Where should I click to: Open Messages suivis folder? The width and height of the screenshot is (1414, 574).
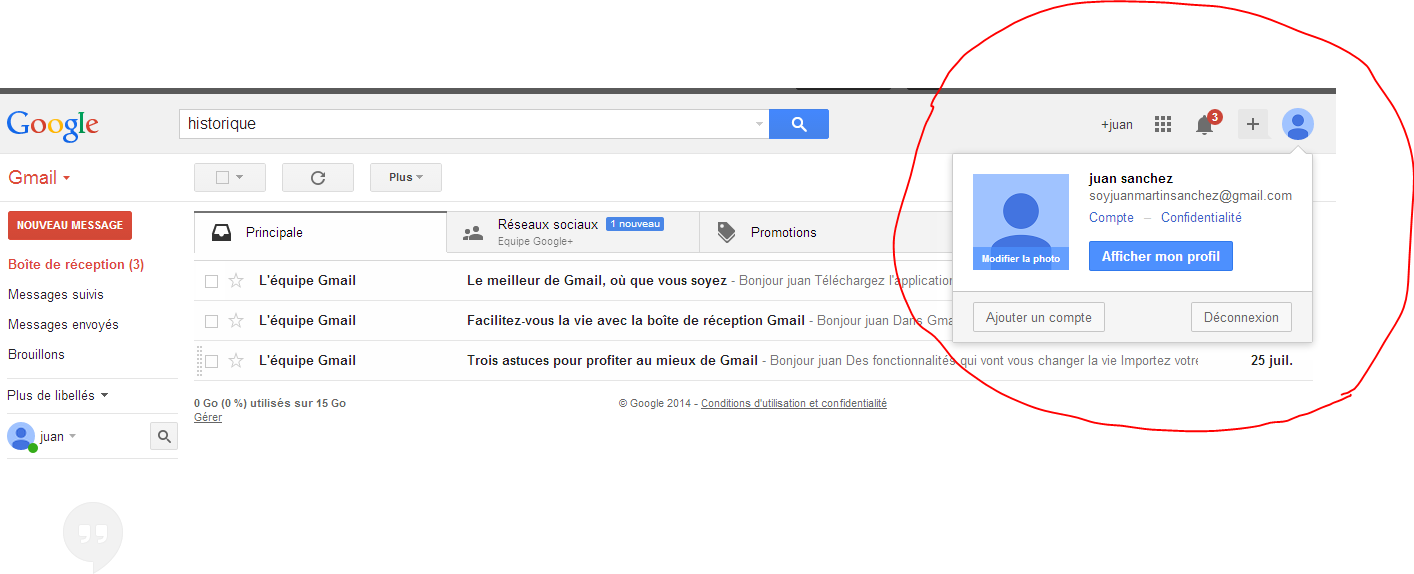pyautogui.click(x=56, y=295)
